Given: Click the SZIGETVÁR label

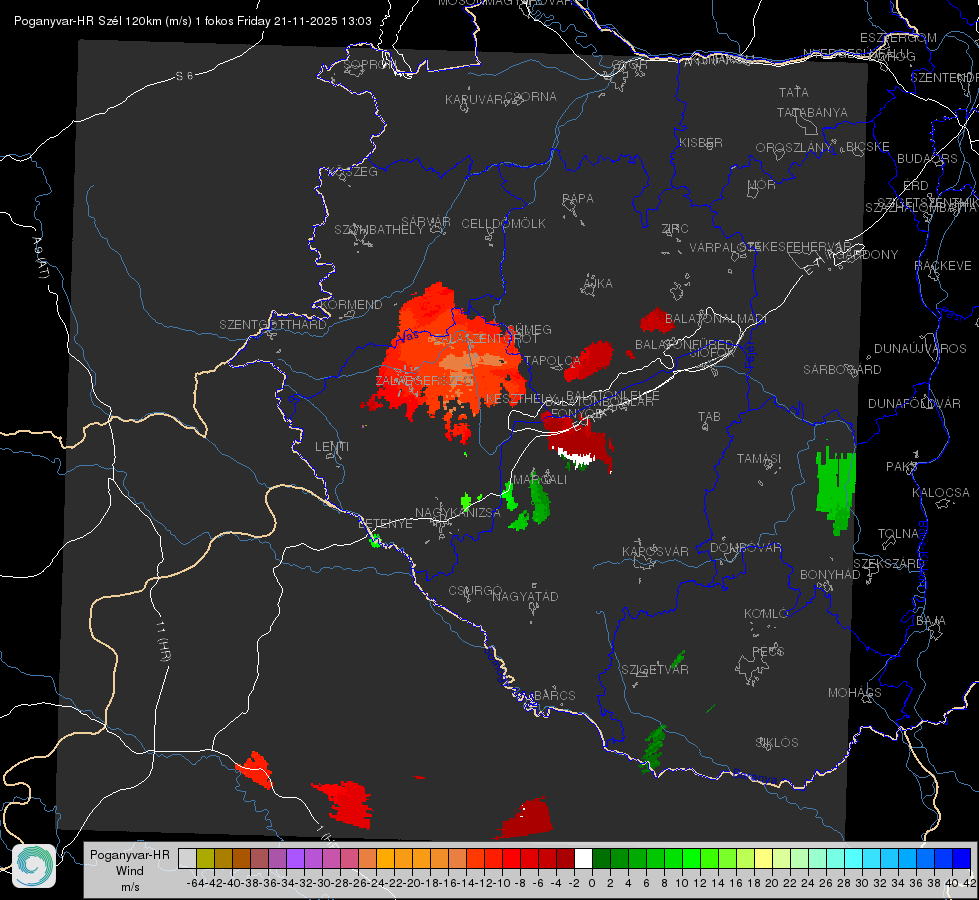Looking at the screenshot, I should (655, 670).
